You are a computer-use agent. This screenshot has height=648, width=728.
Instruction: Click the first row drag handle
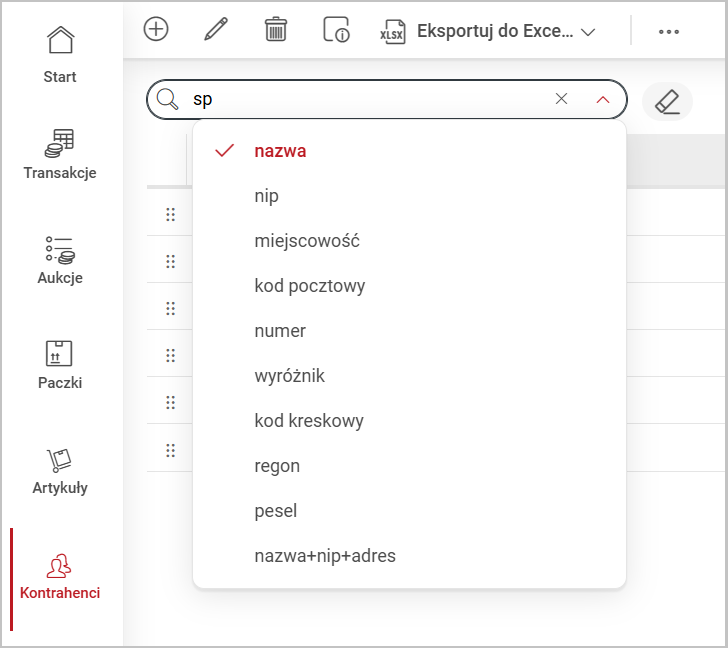point(170,214)
